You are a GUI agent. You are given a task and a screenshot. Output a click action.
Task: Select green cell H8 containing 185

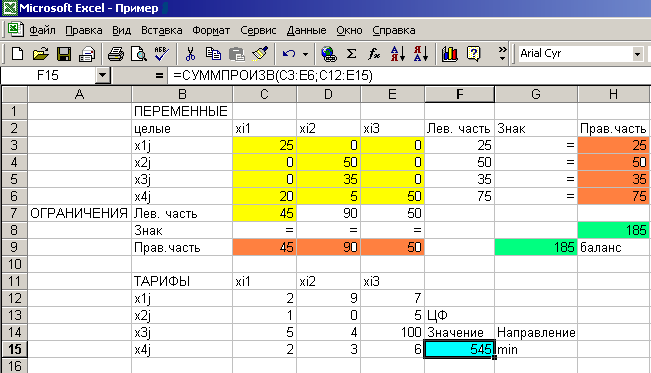(x=614, y=230)
